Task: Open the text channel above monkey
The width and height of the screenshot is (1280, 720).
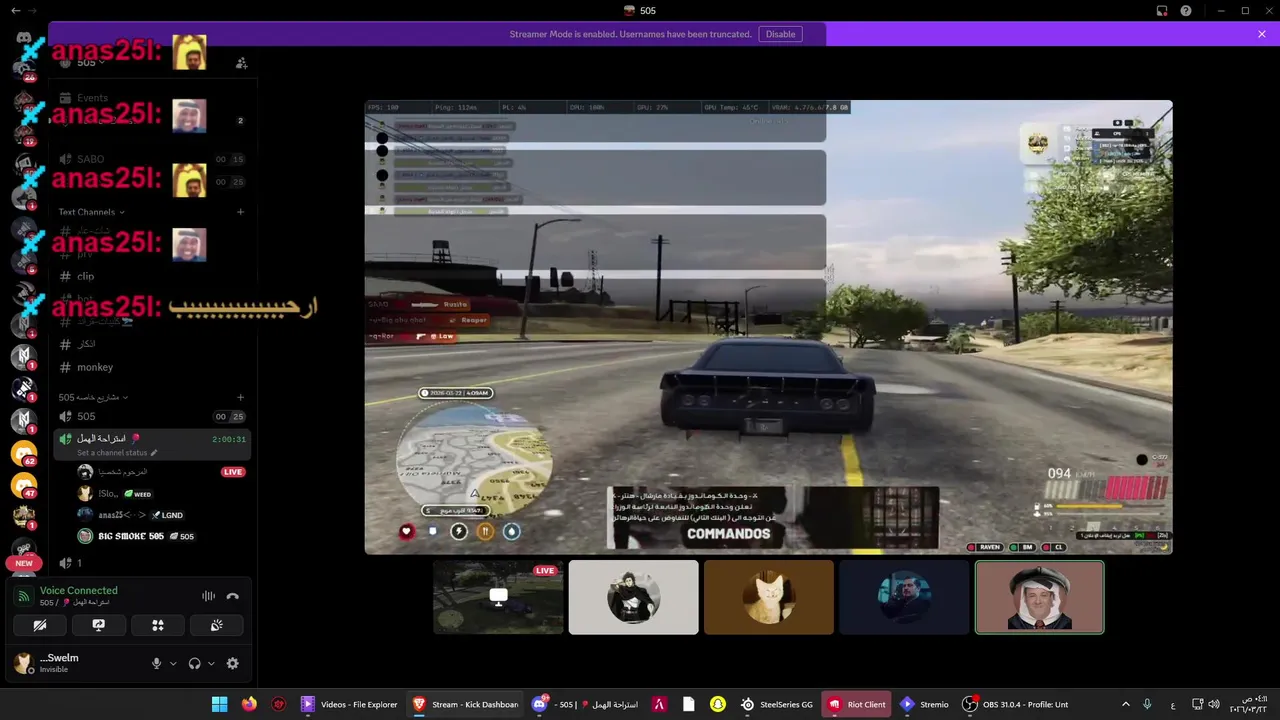Action: [150, 344]
